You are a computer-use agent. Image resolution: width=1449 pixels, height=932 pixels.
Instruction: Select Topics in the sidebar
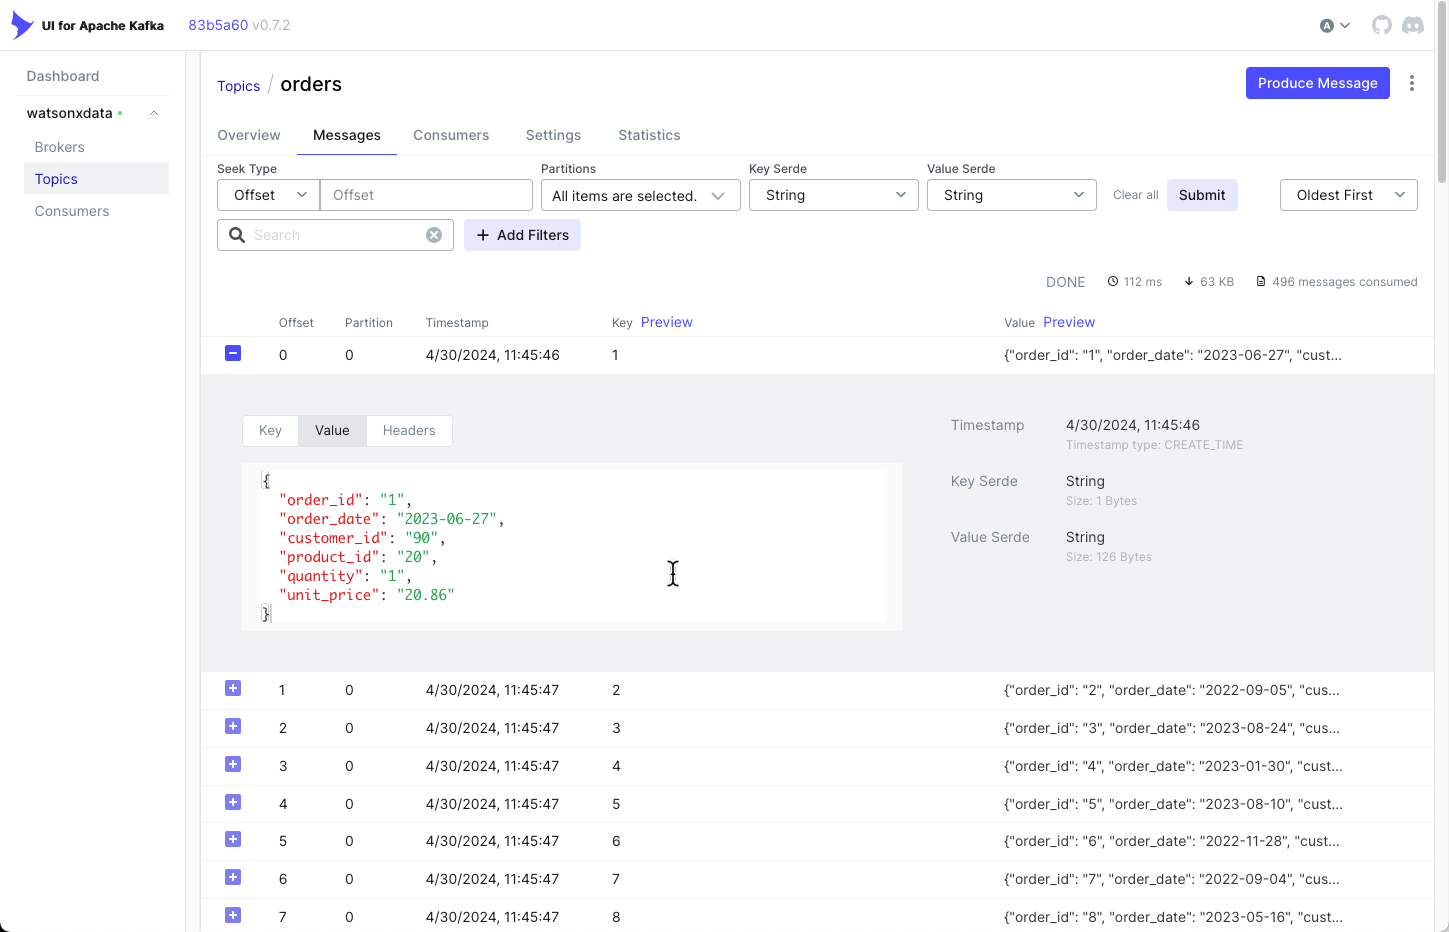(x=96, y=179)
